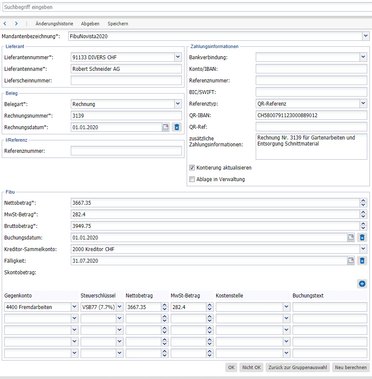Select Zahlungsinformationen Referenznummer field
Screen dimensions: 372x379
tap(311, 81)
